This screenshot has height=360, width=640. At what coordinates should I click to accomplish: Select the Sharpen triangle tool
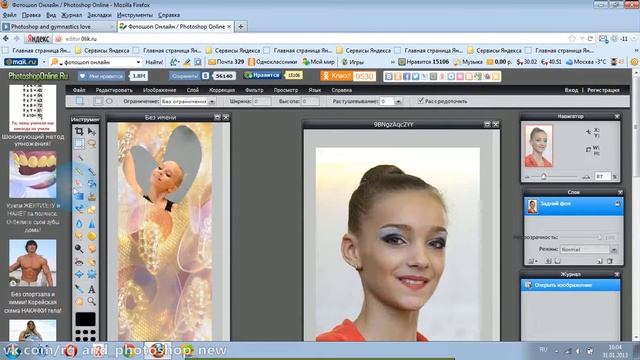tap(92, 223)
